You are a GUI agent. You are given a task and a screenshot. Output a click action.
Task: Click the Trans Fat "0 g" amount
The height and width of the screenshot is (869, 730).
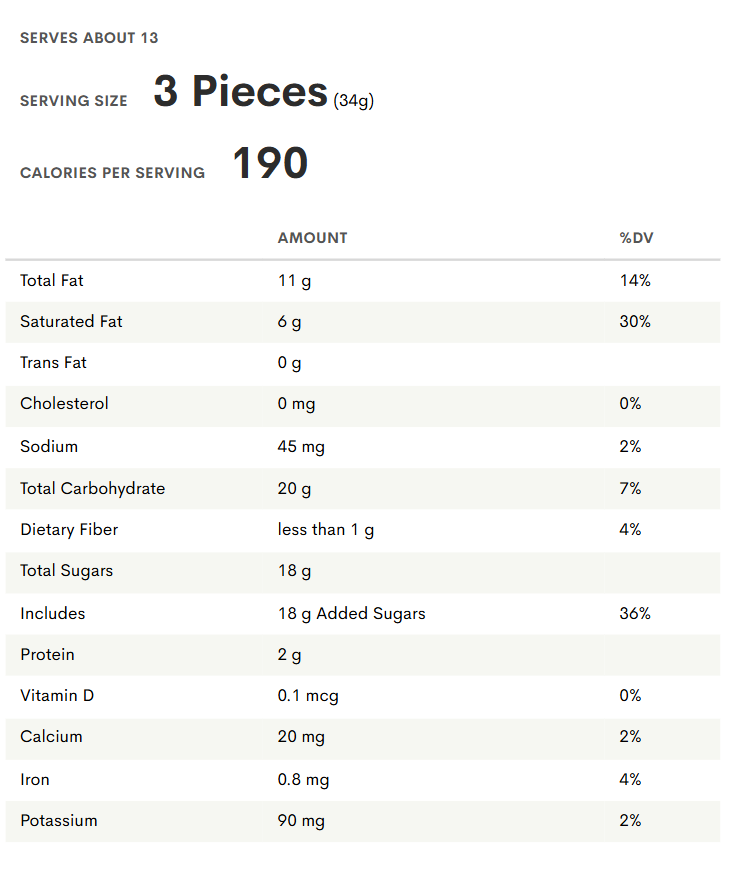[289, 363]
